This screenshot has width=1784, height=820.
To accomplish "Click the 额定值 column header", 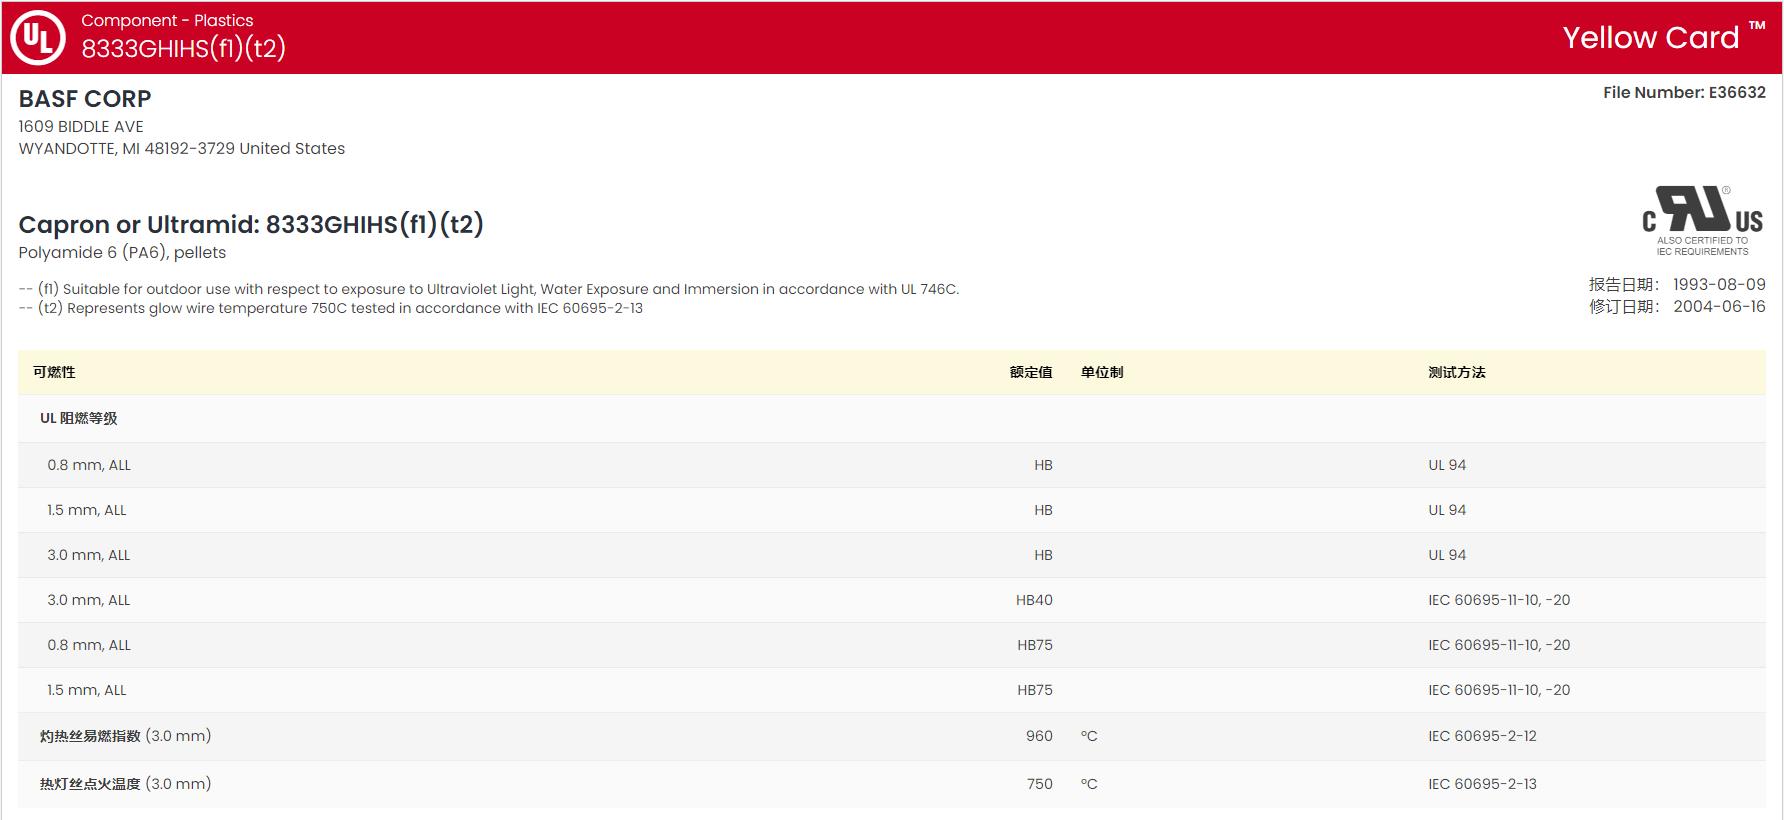I will point(1031,372).
